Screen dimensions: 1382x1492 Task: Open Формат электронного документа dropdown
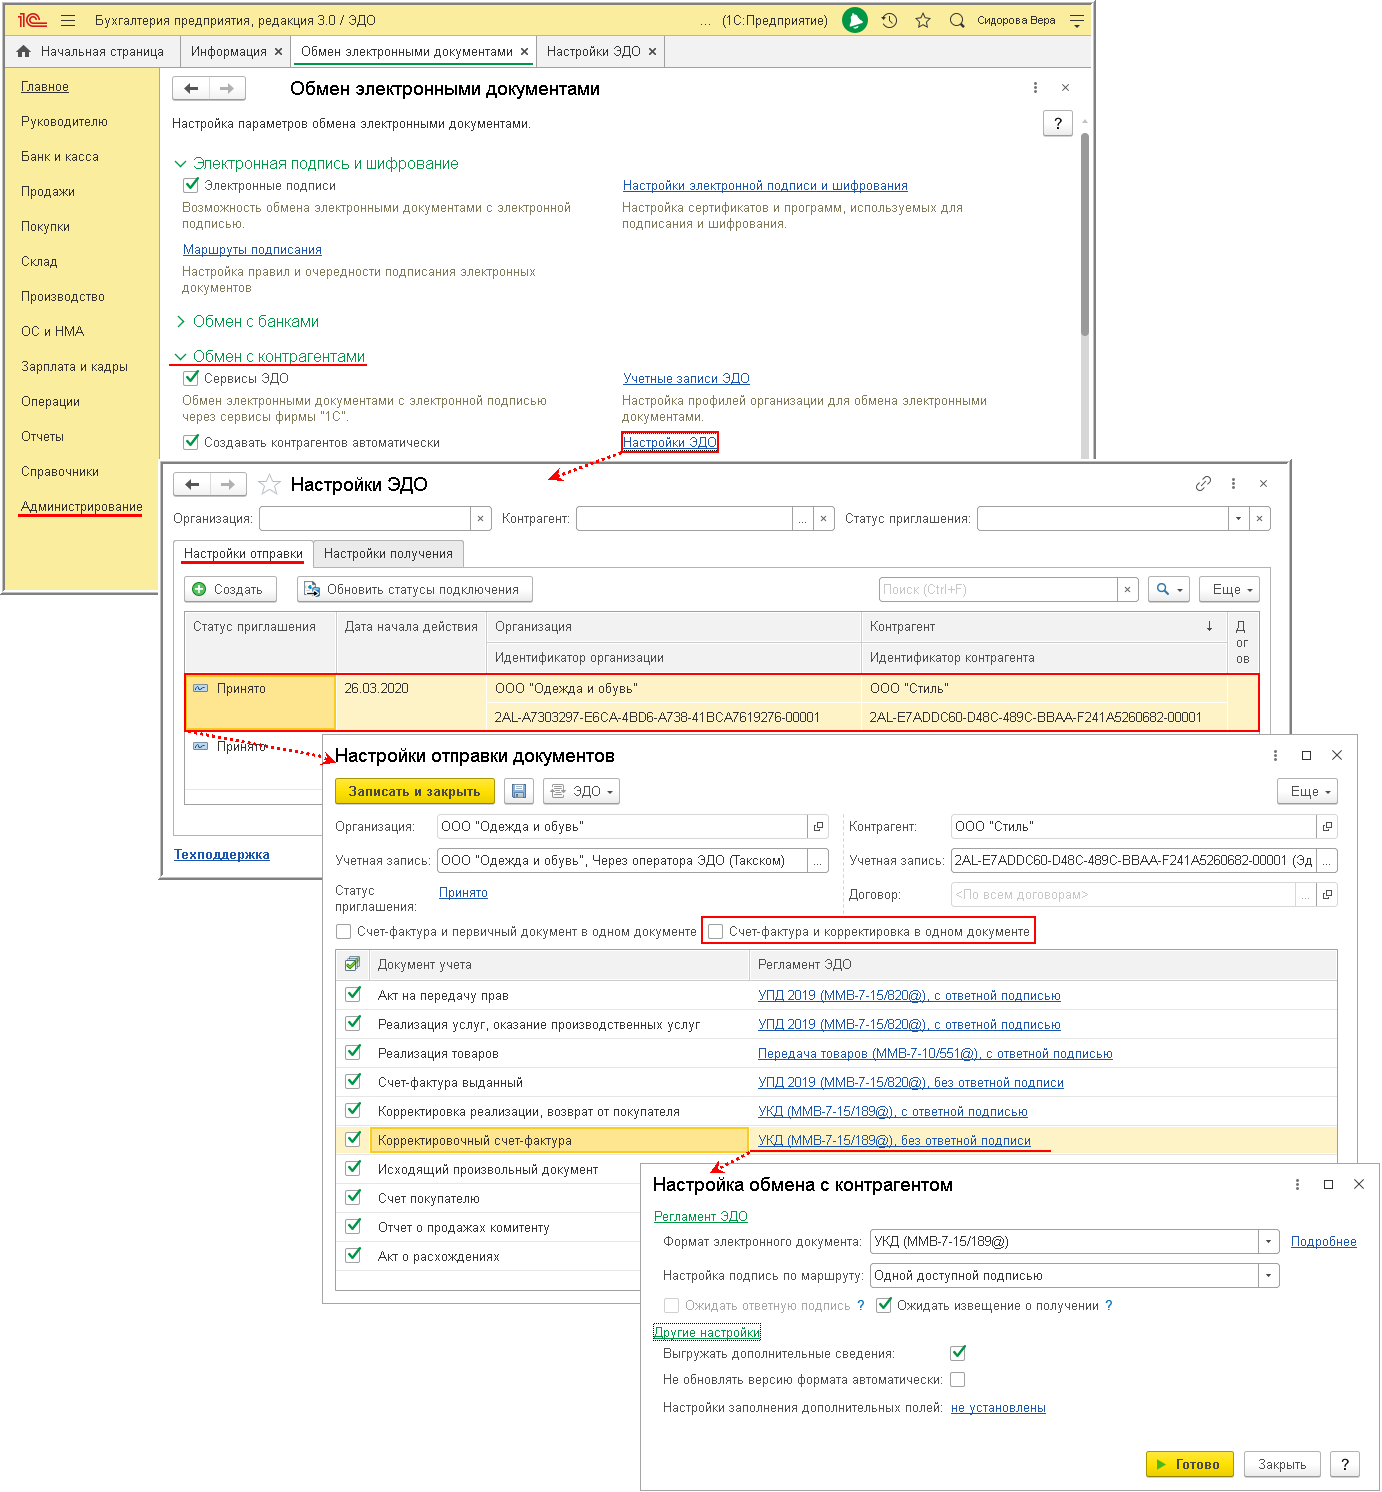1269,1242
